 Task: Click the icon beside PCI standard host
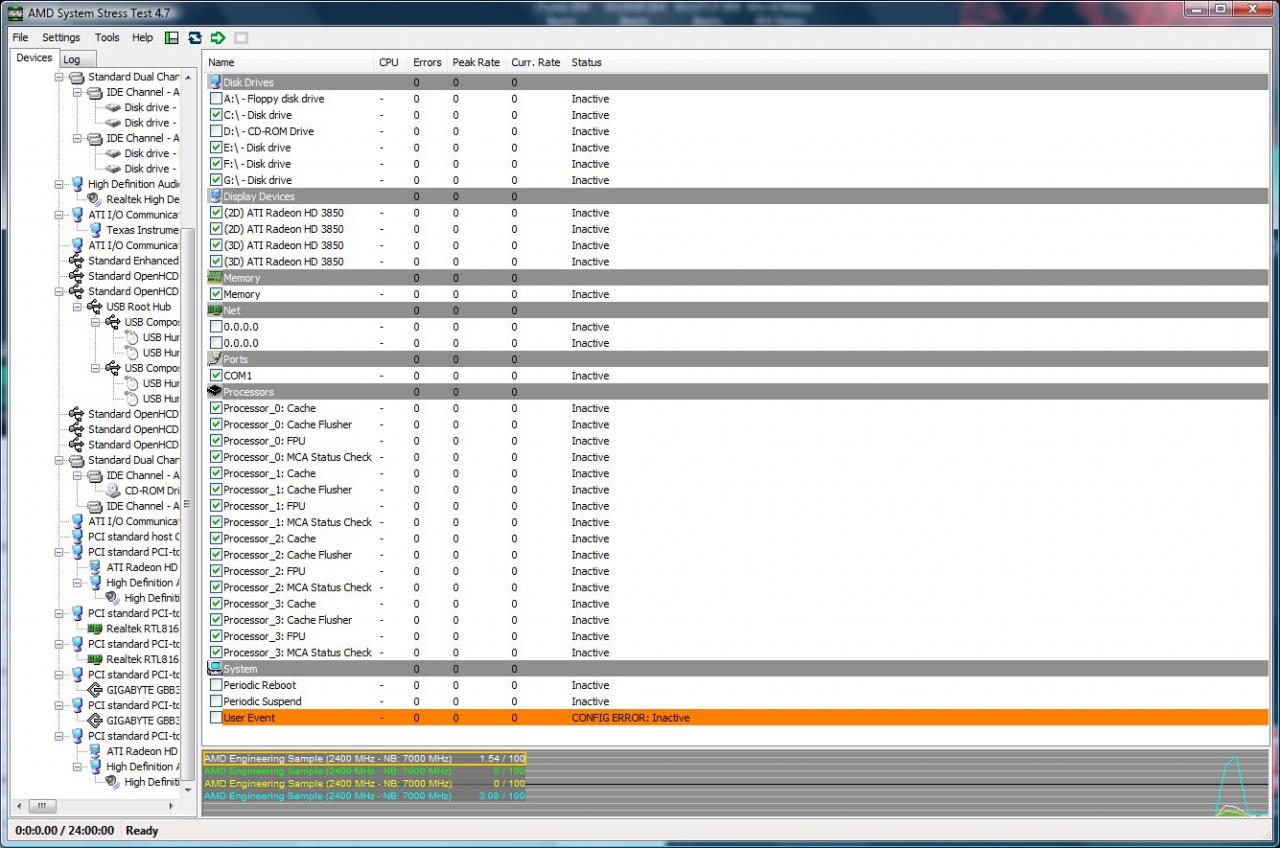[77, 537]
